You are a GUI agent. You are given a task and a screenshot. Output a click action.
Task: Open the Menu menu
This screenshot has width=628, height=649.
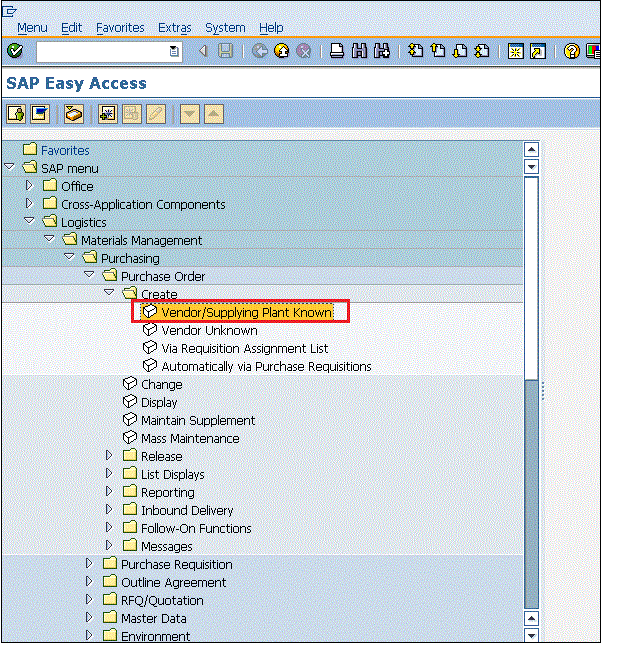click(x=32, y=28)
